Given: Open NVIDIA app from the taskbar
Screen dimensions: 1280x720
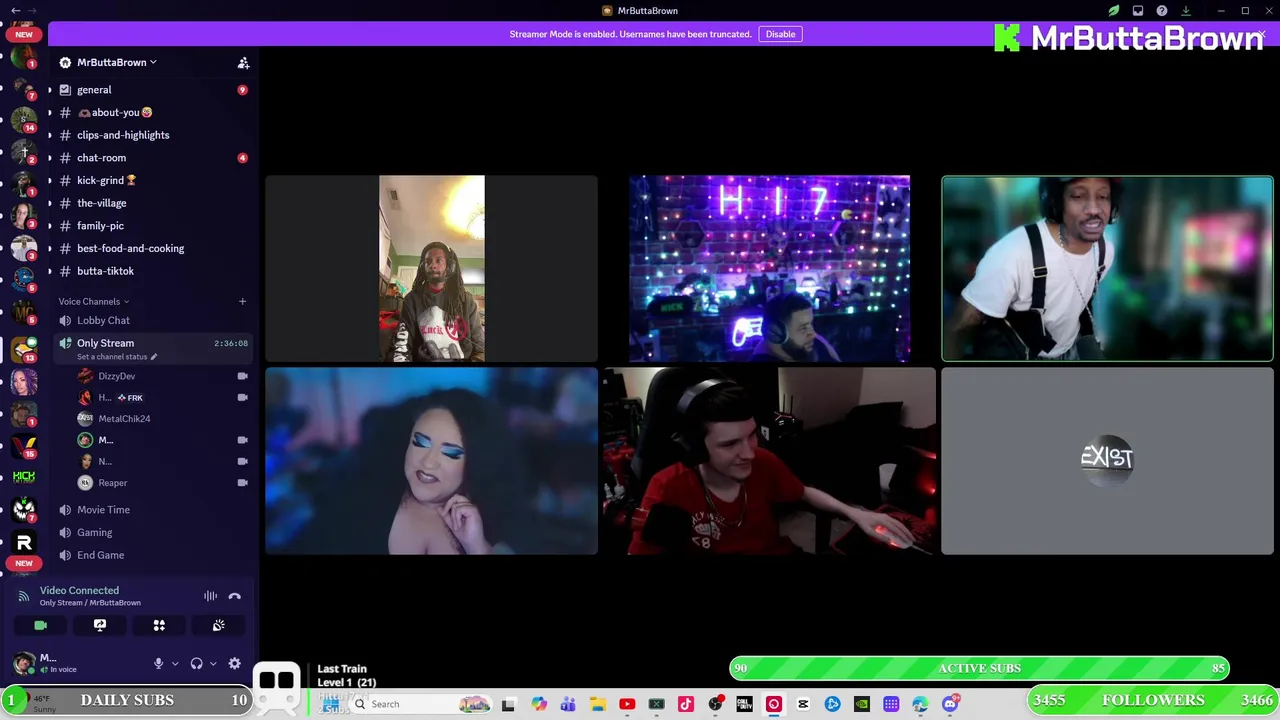Looking at the screenshot, I should click(861, 704).
